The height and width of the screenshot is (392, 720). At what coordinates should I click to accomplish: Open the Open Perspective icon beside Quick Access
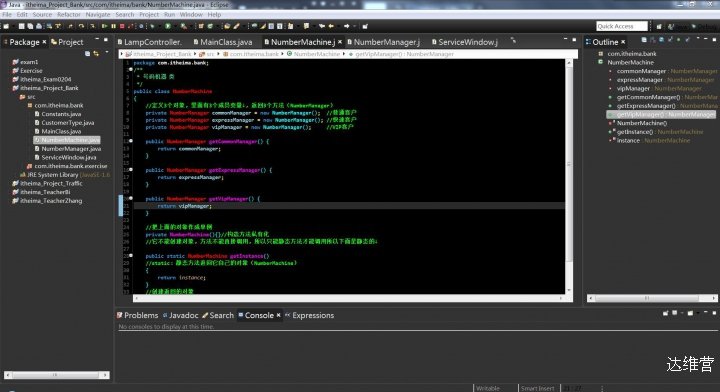[x=659, y=26]
